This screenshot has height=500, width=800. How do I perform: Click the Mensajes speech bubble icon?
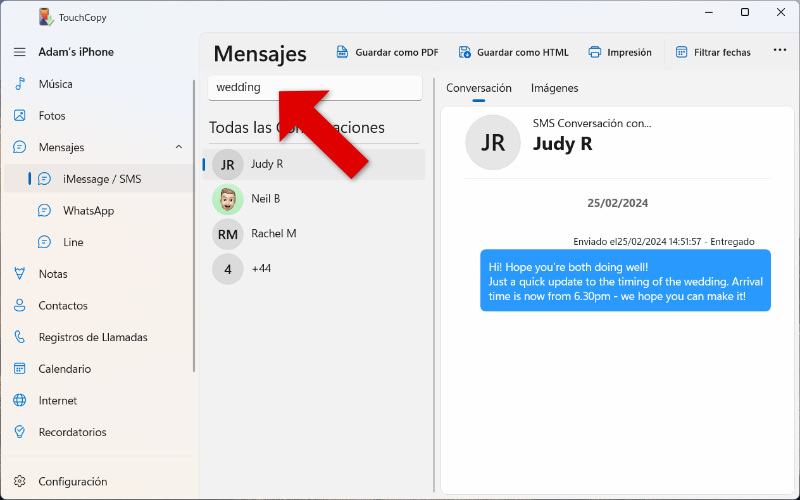tap(19, 147)
